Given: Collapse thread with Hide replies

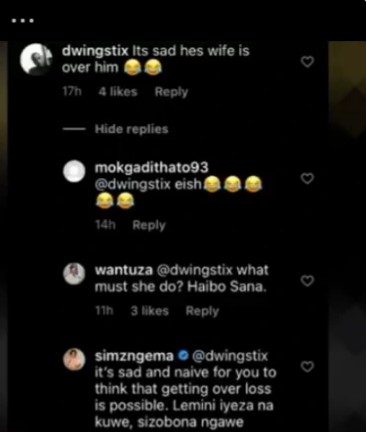Looking at the screenshot, I should (x=131, y=129).
